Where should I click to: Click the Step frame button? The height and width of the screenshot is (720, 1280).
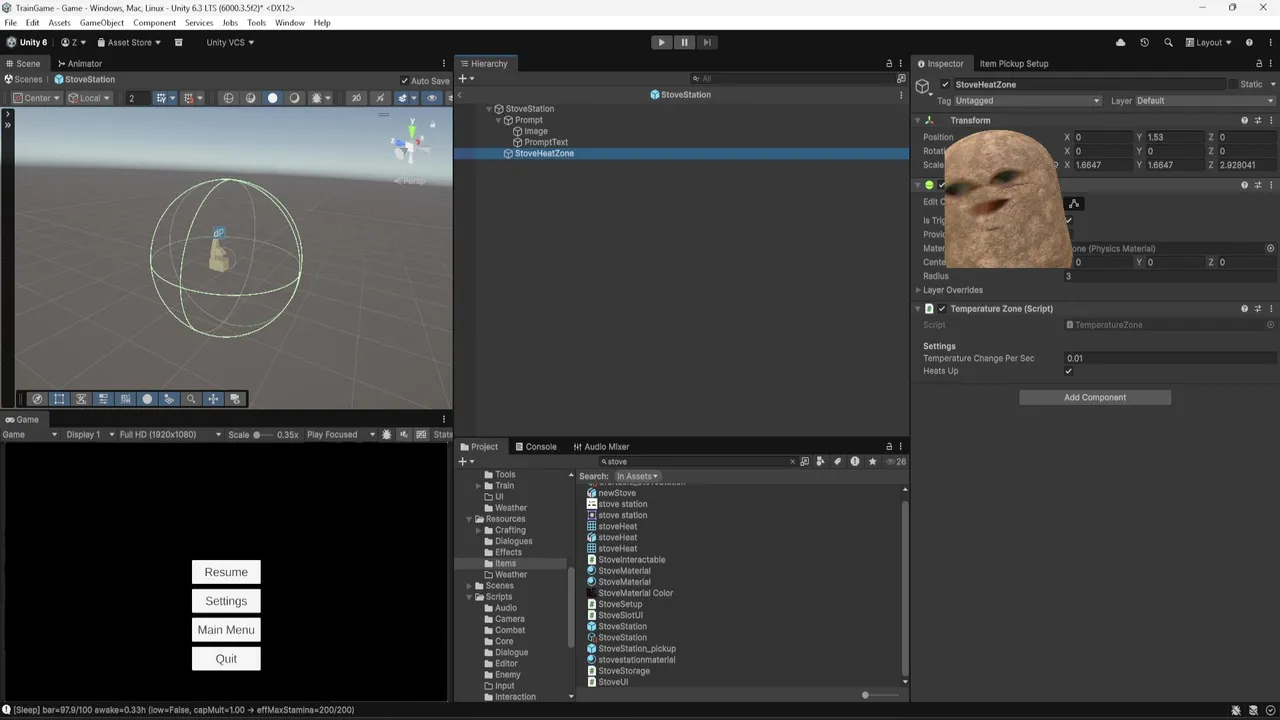click(x=707, y=42)
